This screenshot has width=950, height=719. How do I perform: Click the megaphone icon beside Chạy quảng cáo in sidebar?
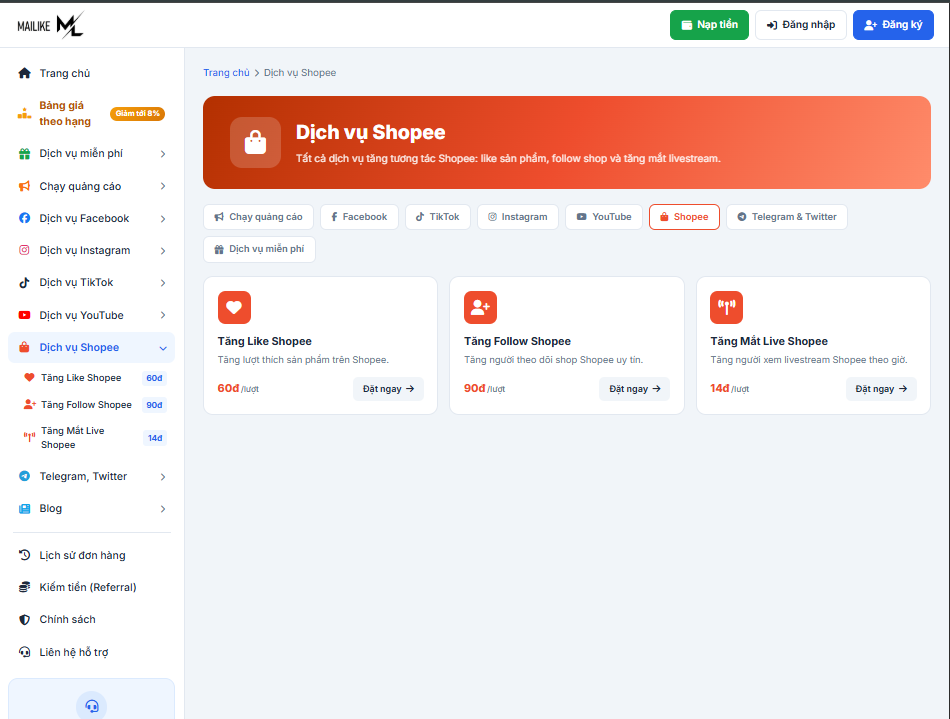pos(24,186)
